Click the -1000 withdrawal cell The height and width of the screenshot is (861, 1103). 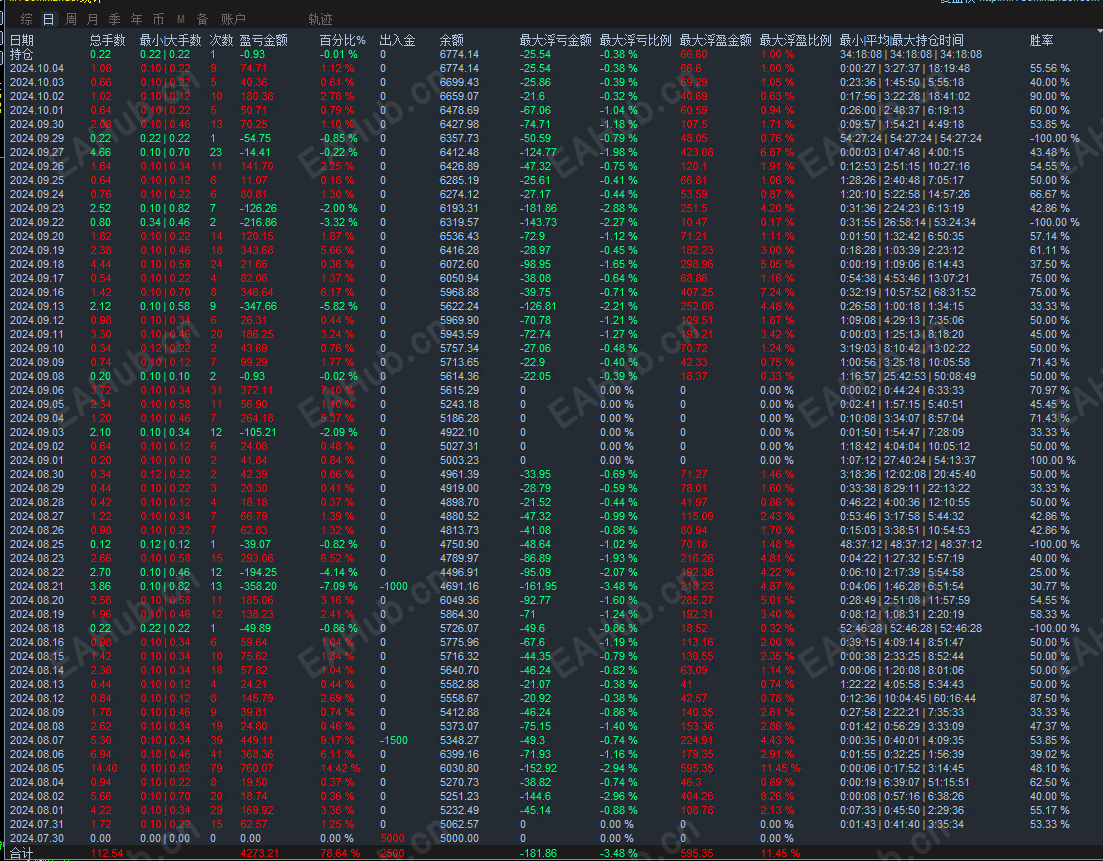click(x=394, y=586)
